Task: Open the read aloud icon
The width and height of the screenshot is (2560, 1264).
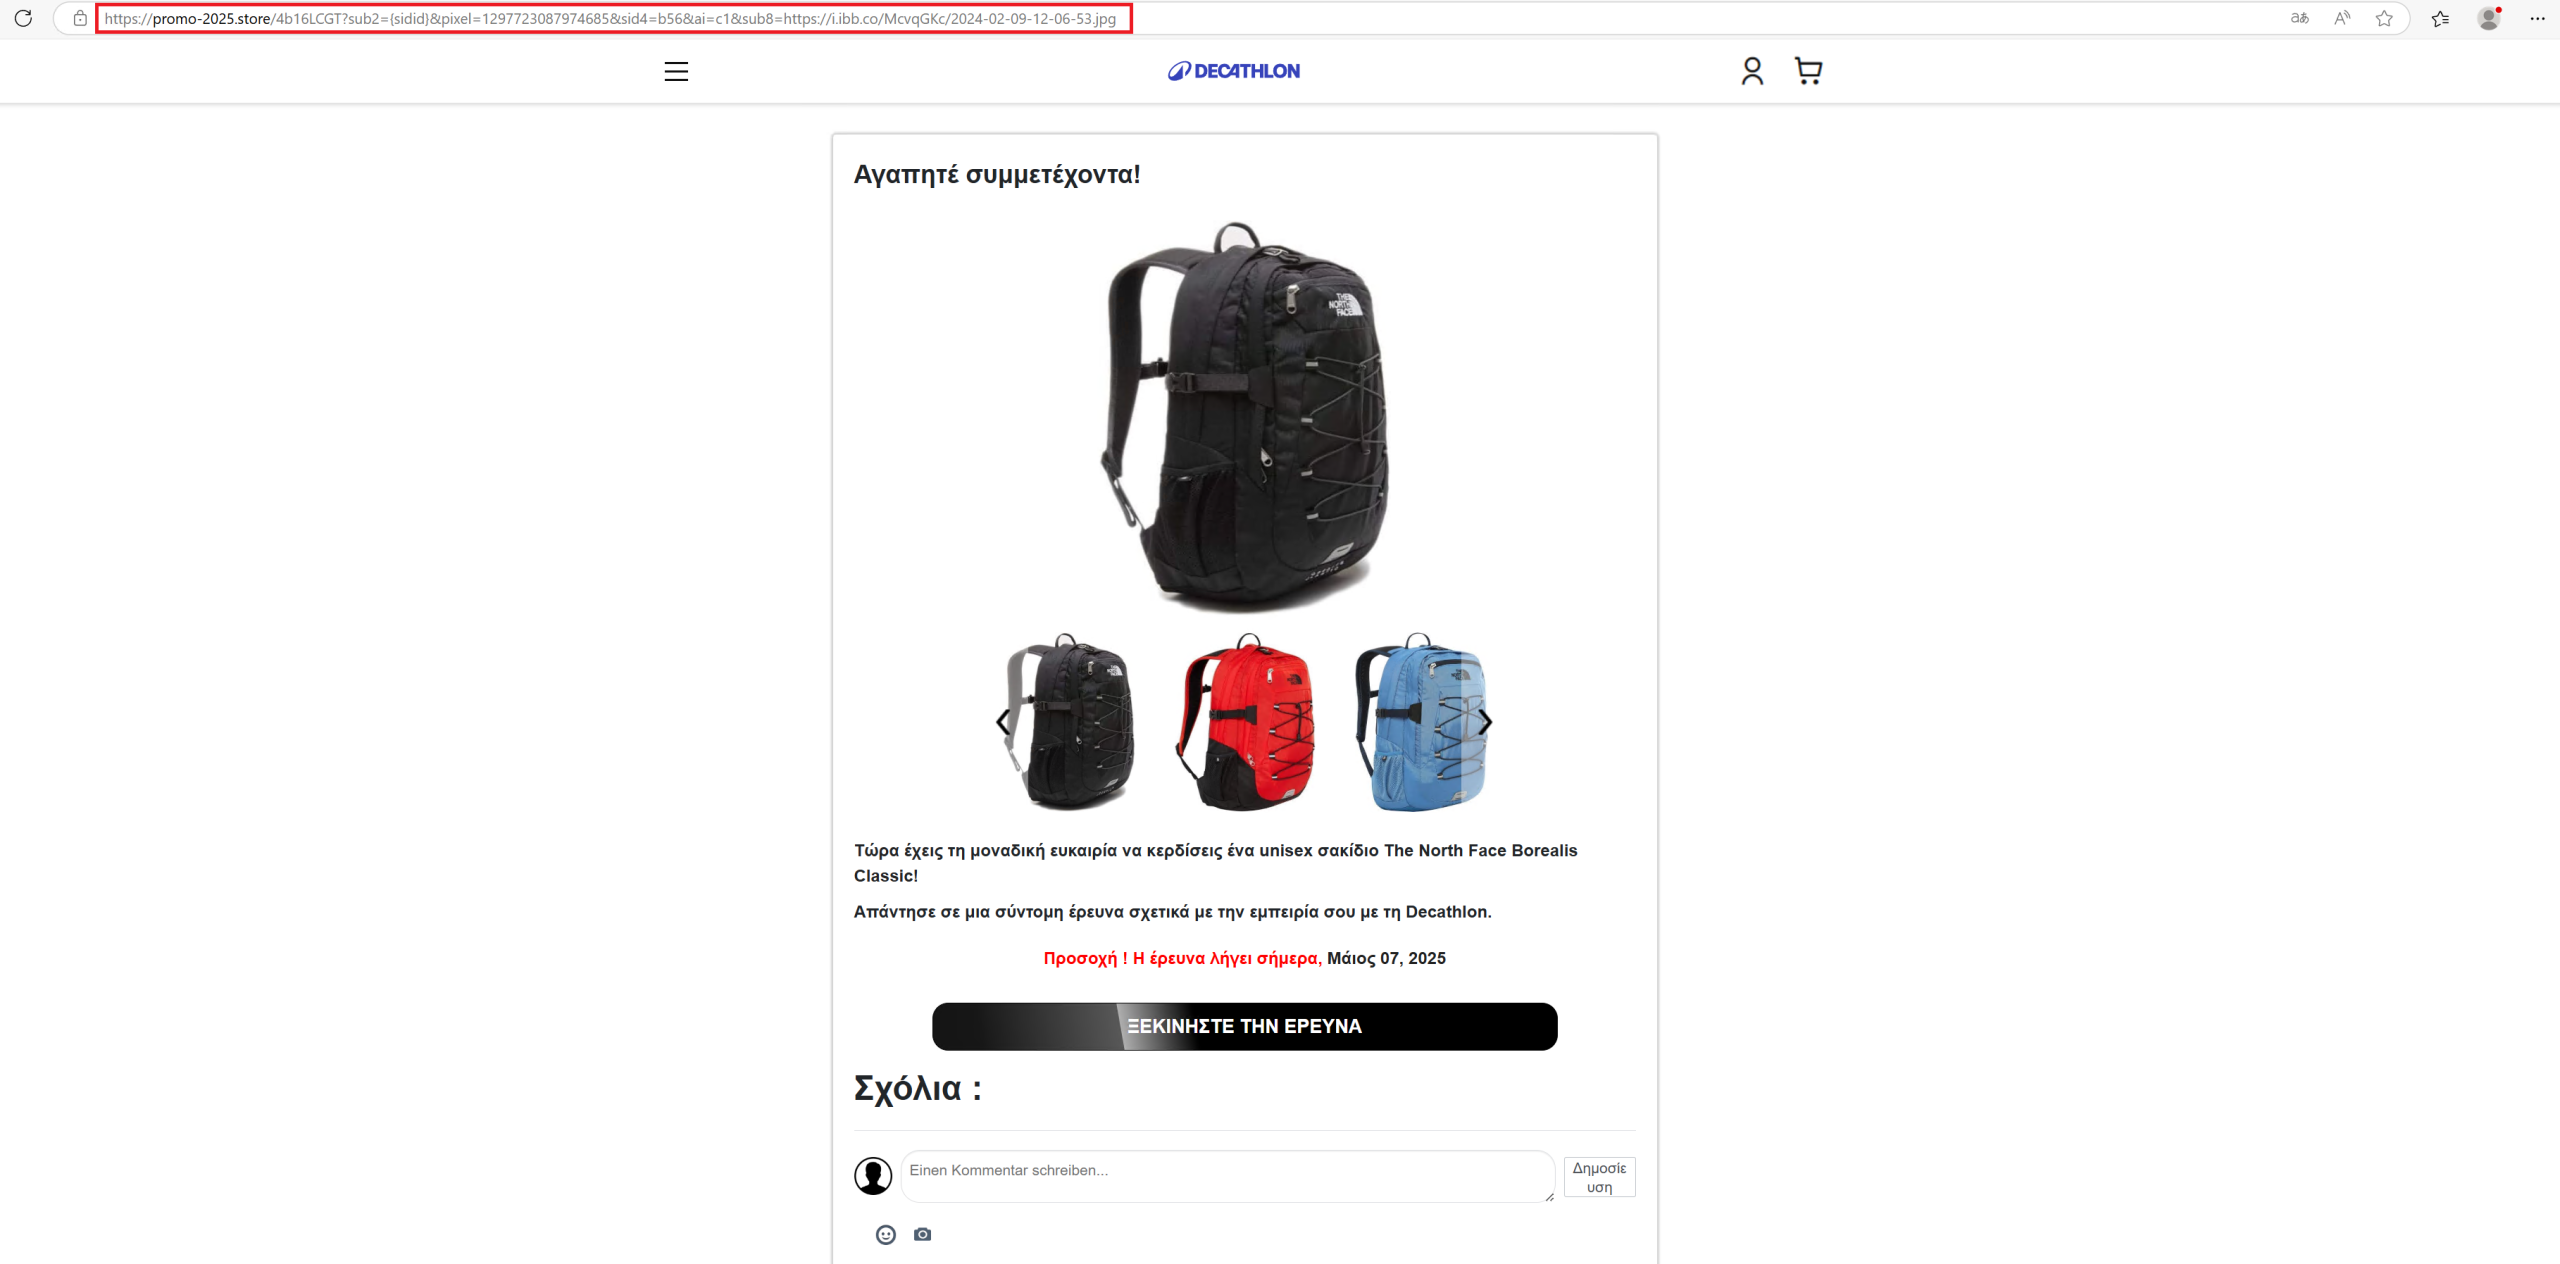Action: click(2342, 18)
